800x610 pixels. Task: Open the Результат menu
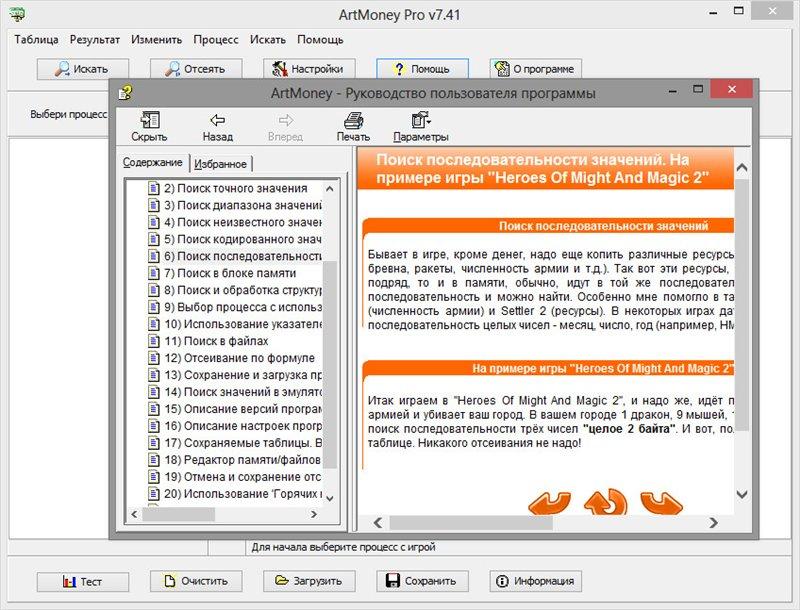tap(95, 40)
